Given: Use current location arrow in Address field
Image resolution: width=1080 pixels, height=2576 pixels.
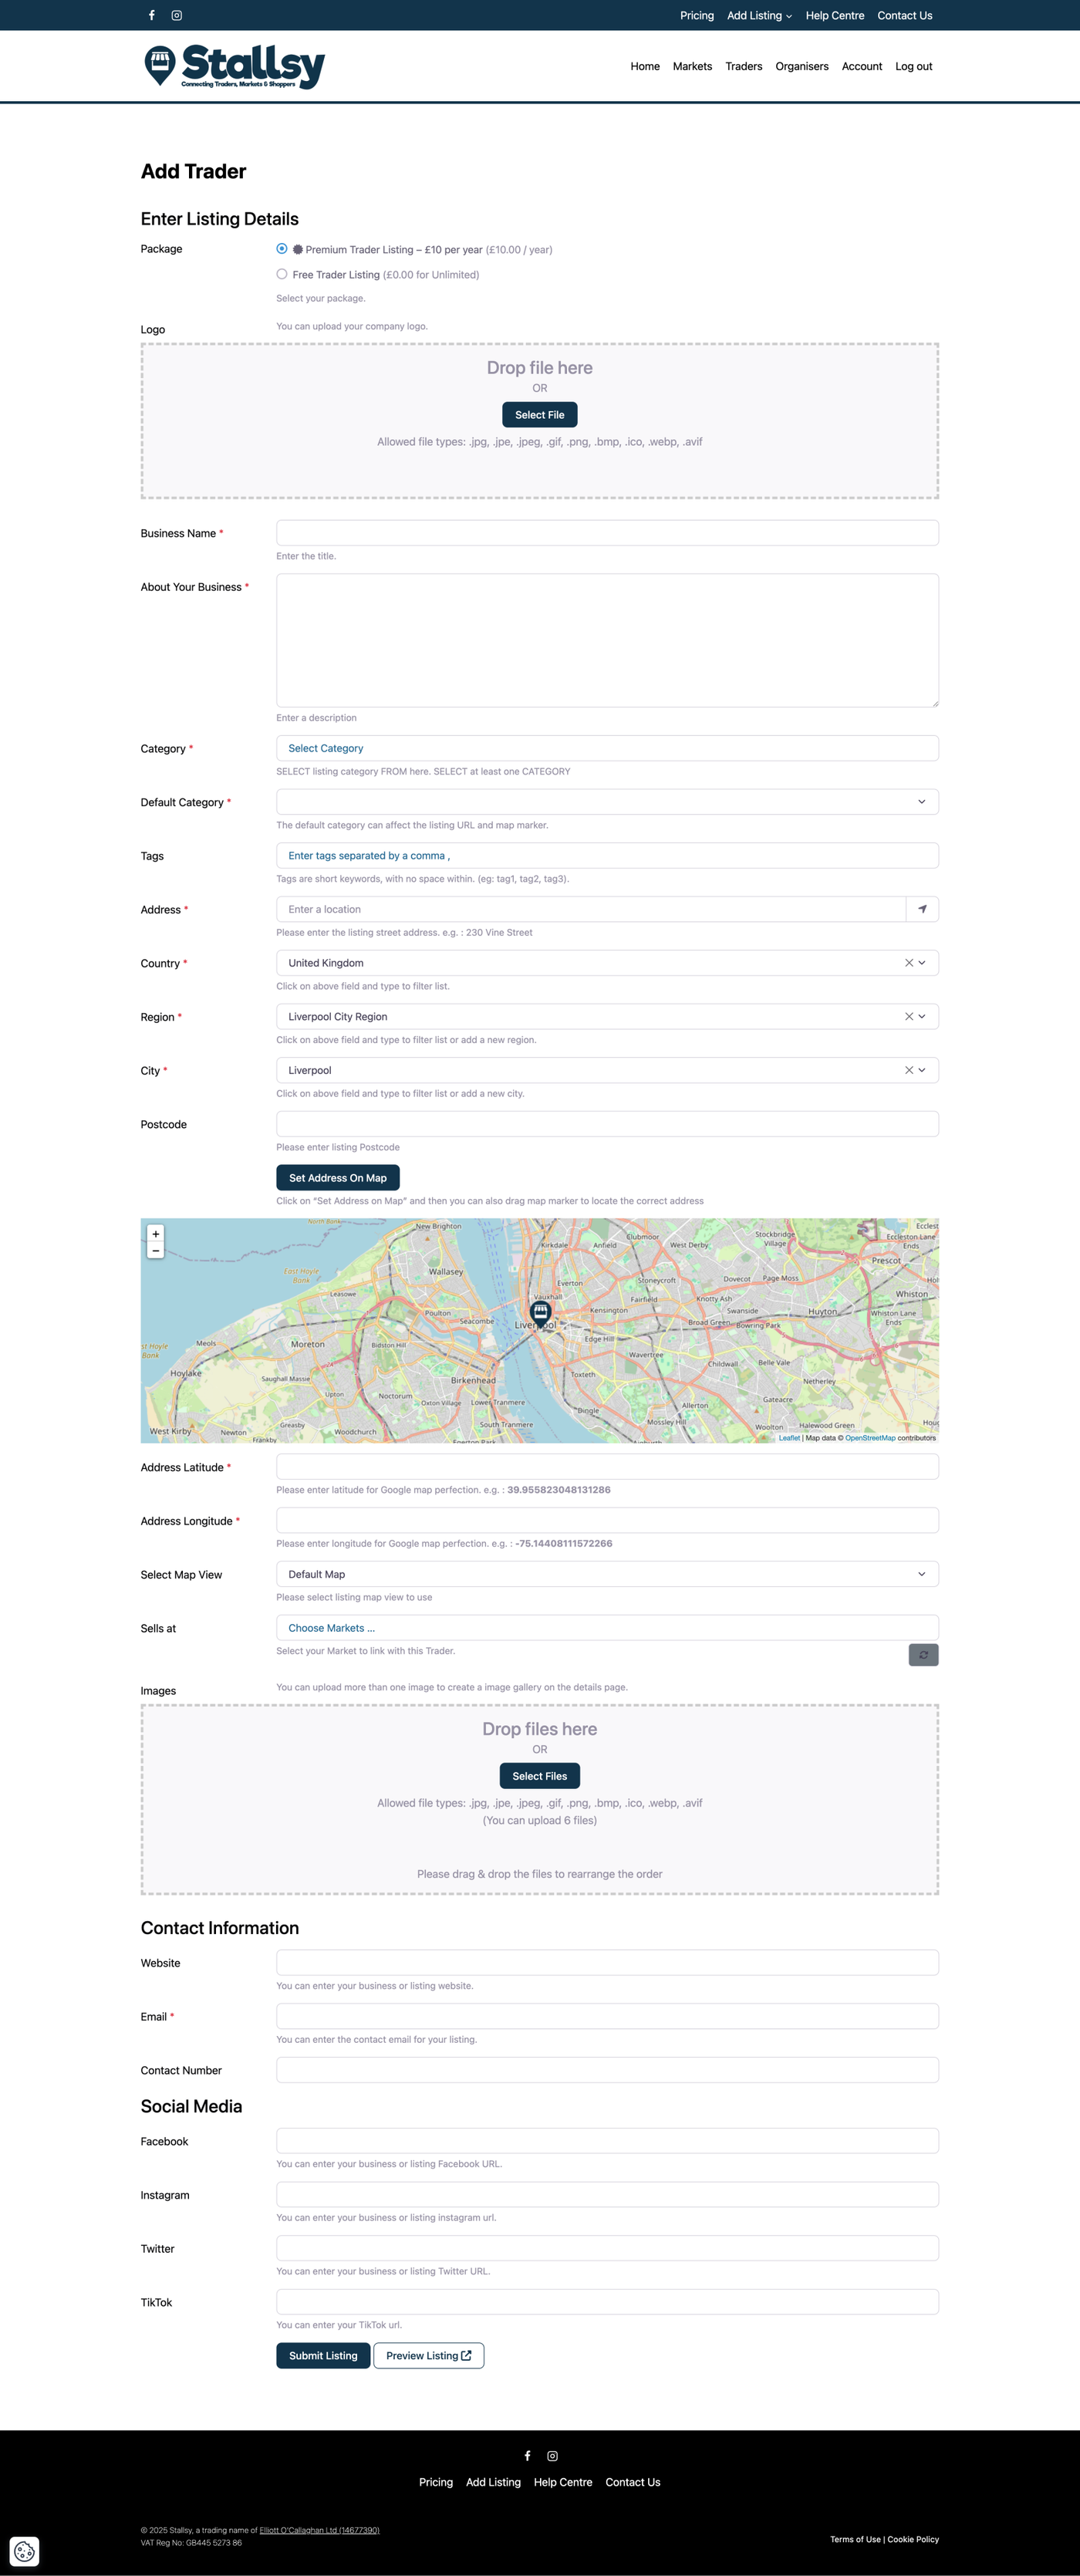Looking at the screenshot, I should [x=922, y=909].
